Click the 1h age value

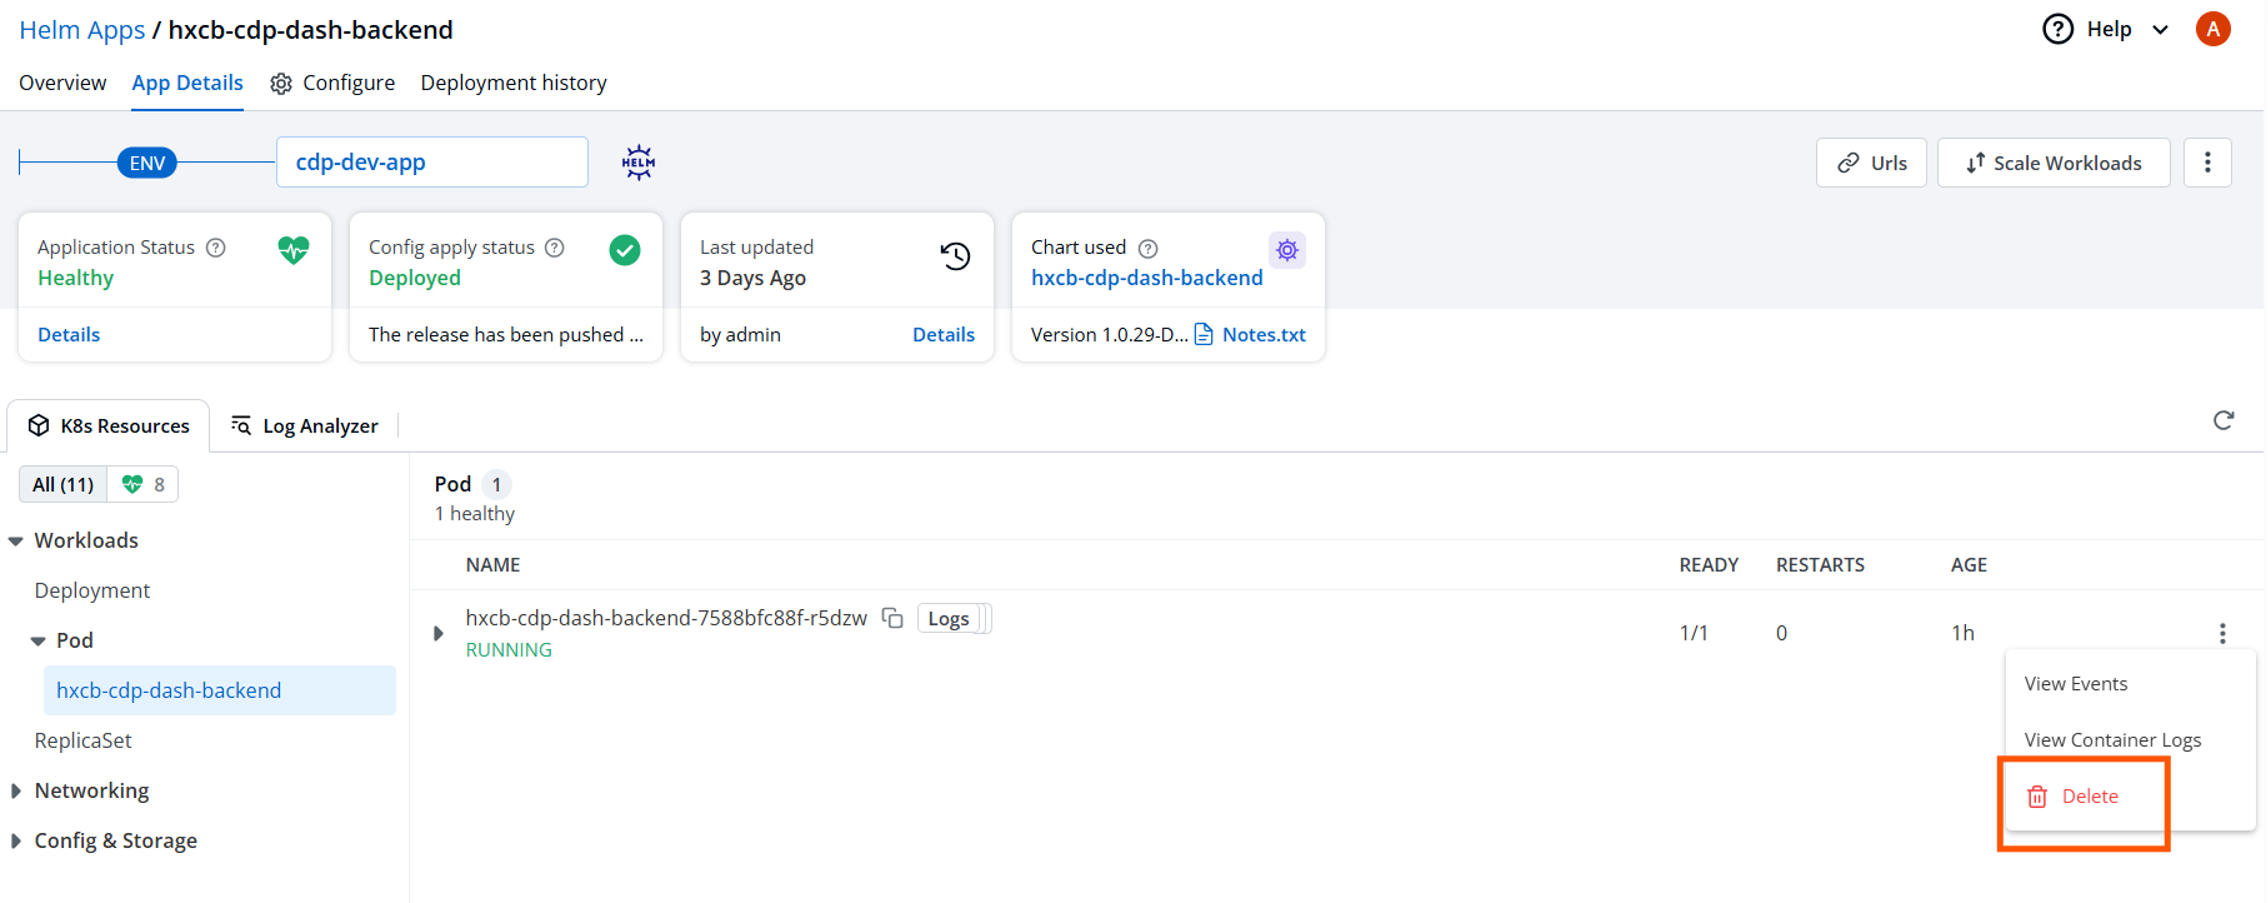[x=1962, y=633]
